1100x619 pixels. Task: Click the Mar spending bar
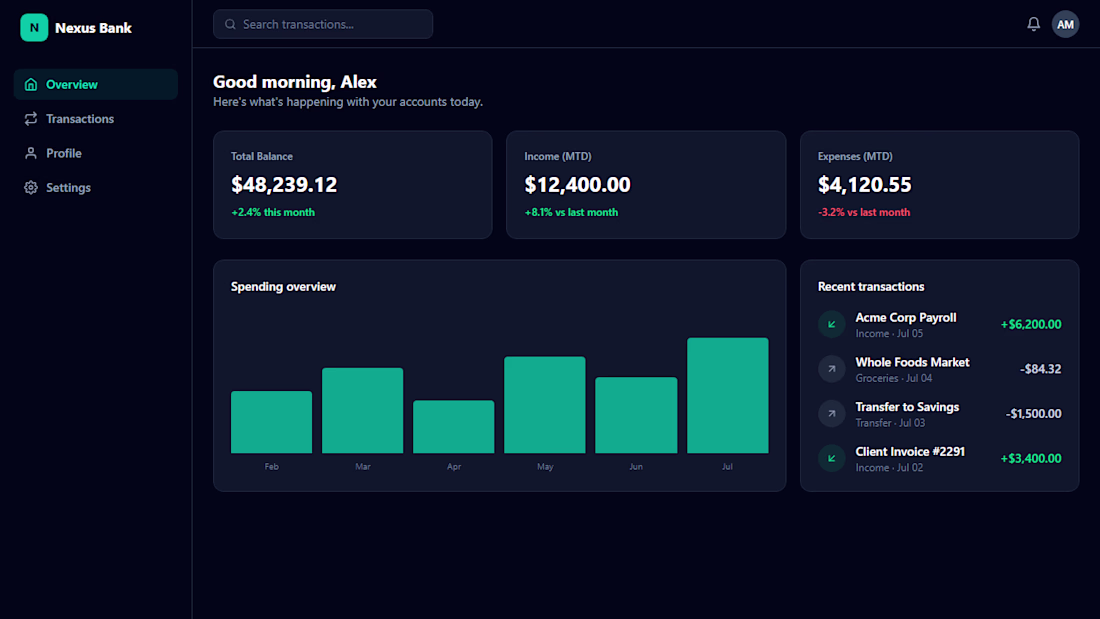tap(363, 411)
